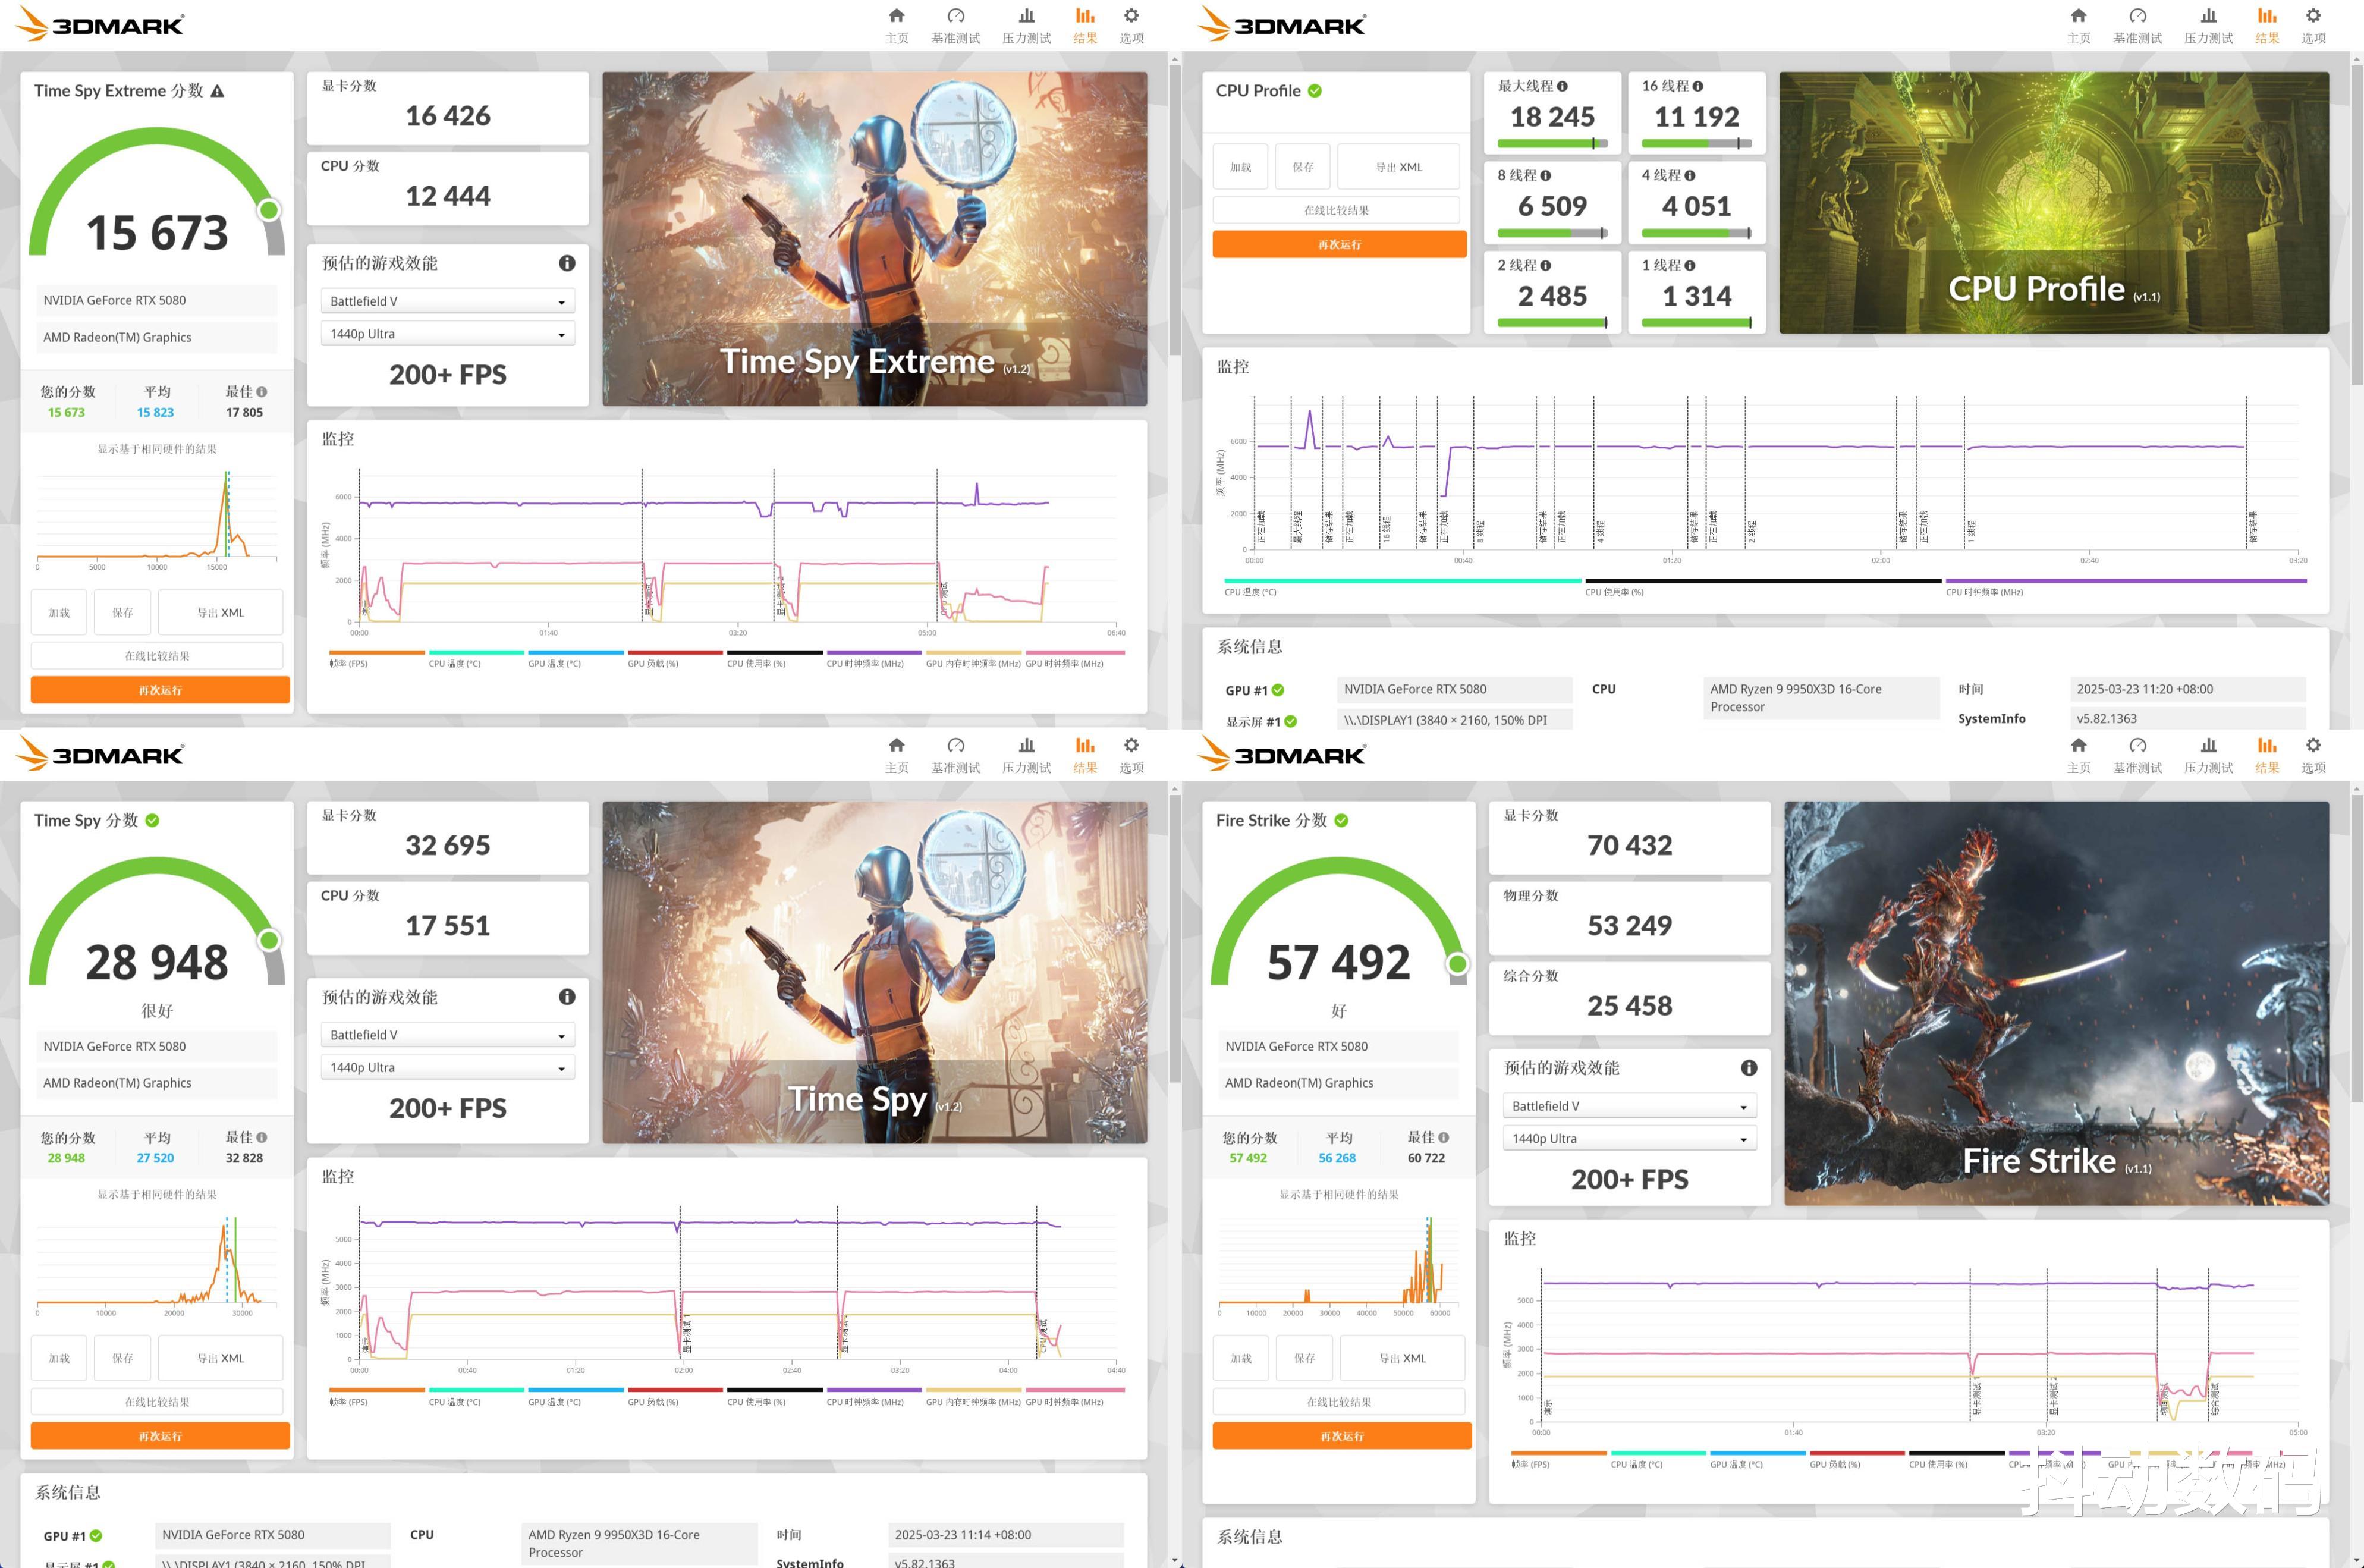Viewport: 2364px width, 1568px height.
Task: Open benchmarks gauge icon in CPU Profile window
Action: 2137,16
